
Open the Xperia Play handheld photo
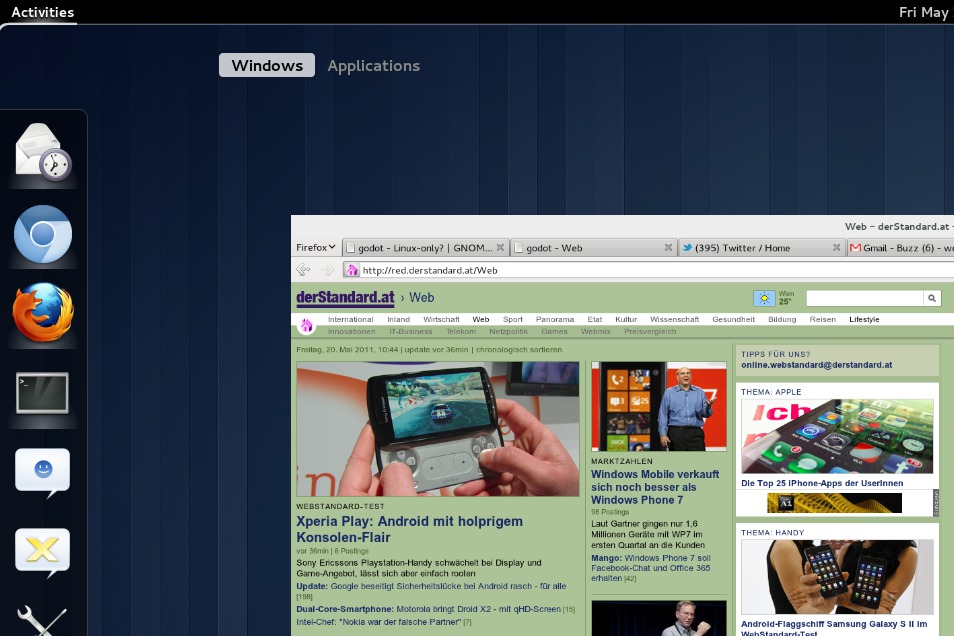(437, 429)
